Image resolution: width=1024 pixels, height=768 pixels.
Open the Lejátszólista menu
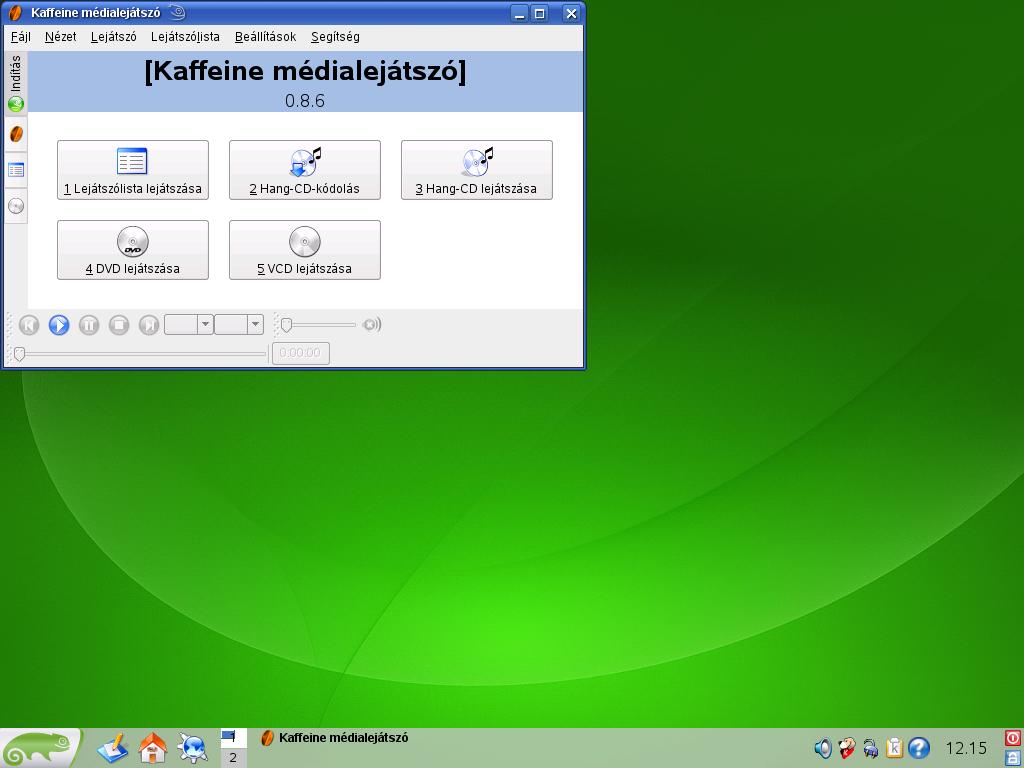point(185,37)
